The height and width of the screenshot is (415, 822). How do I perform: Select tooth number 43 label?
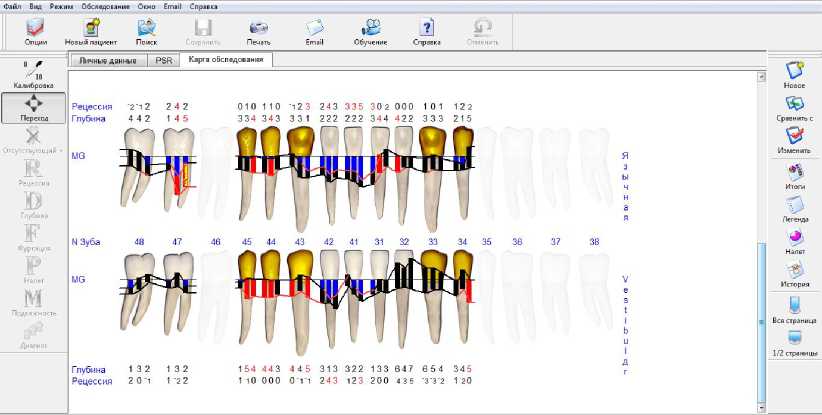click(300, 242)
